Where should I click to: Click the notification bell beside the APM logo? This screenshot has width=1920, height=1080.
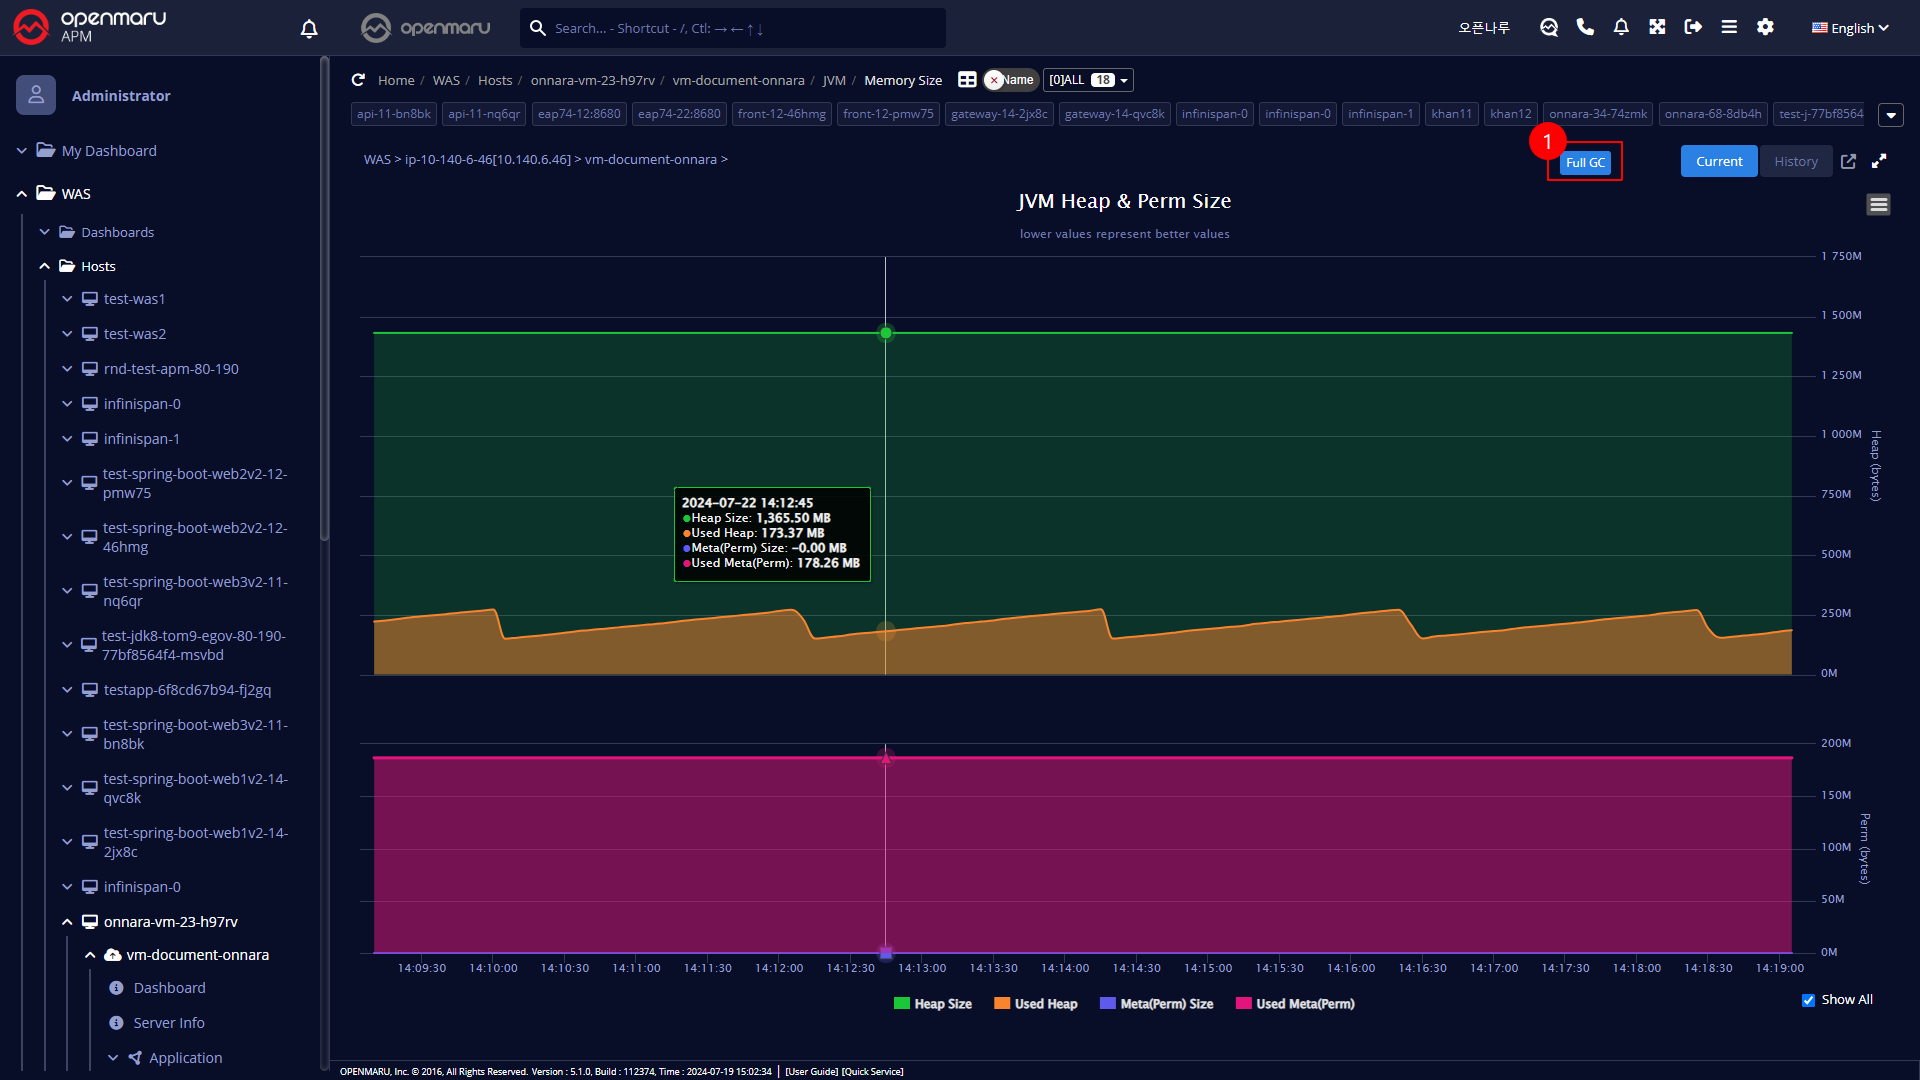click(309, 29)
